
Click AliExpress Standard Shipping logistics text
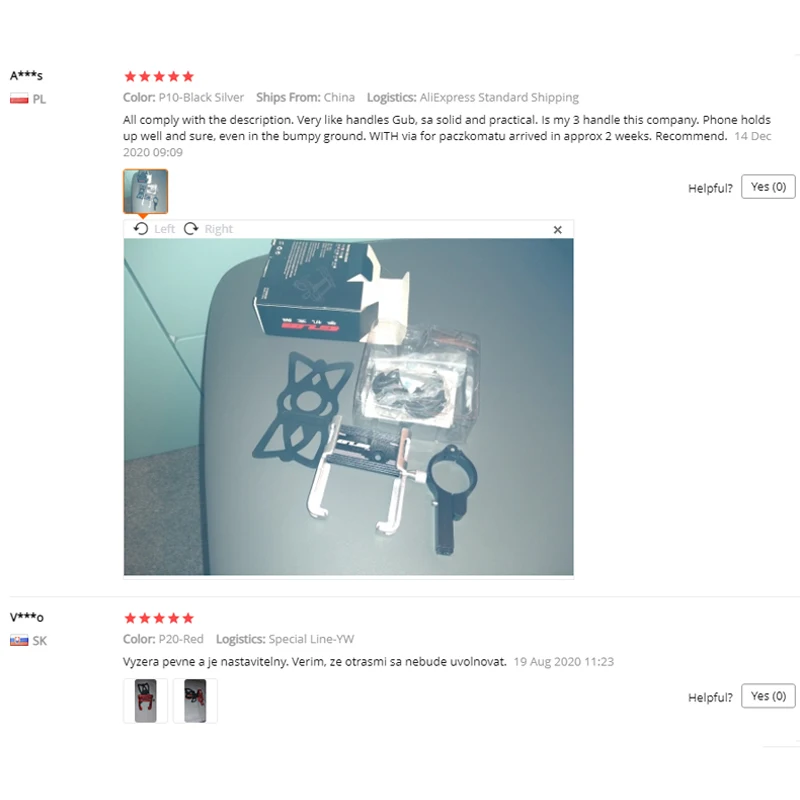coord(499,97)
